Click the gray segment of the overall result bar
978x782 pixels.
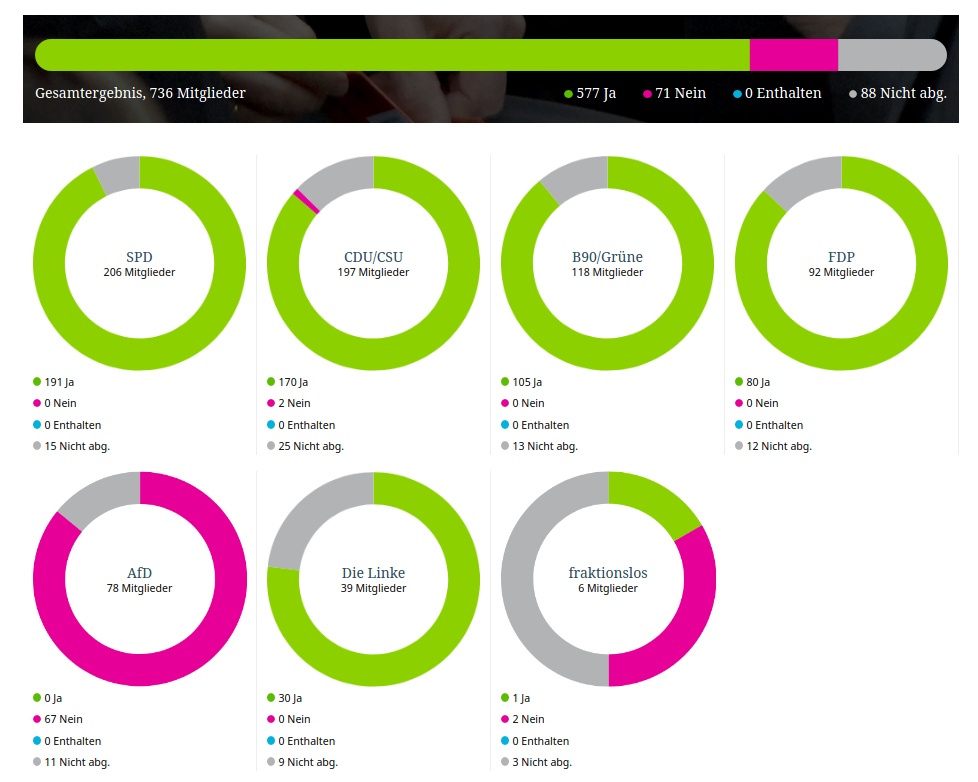892,55
